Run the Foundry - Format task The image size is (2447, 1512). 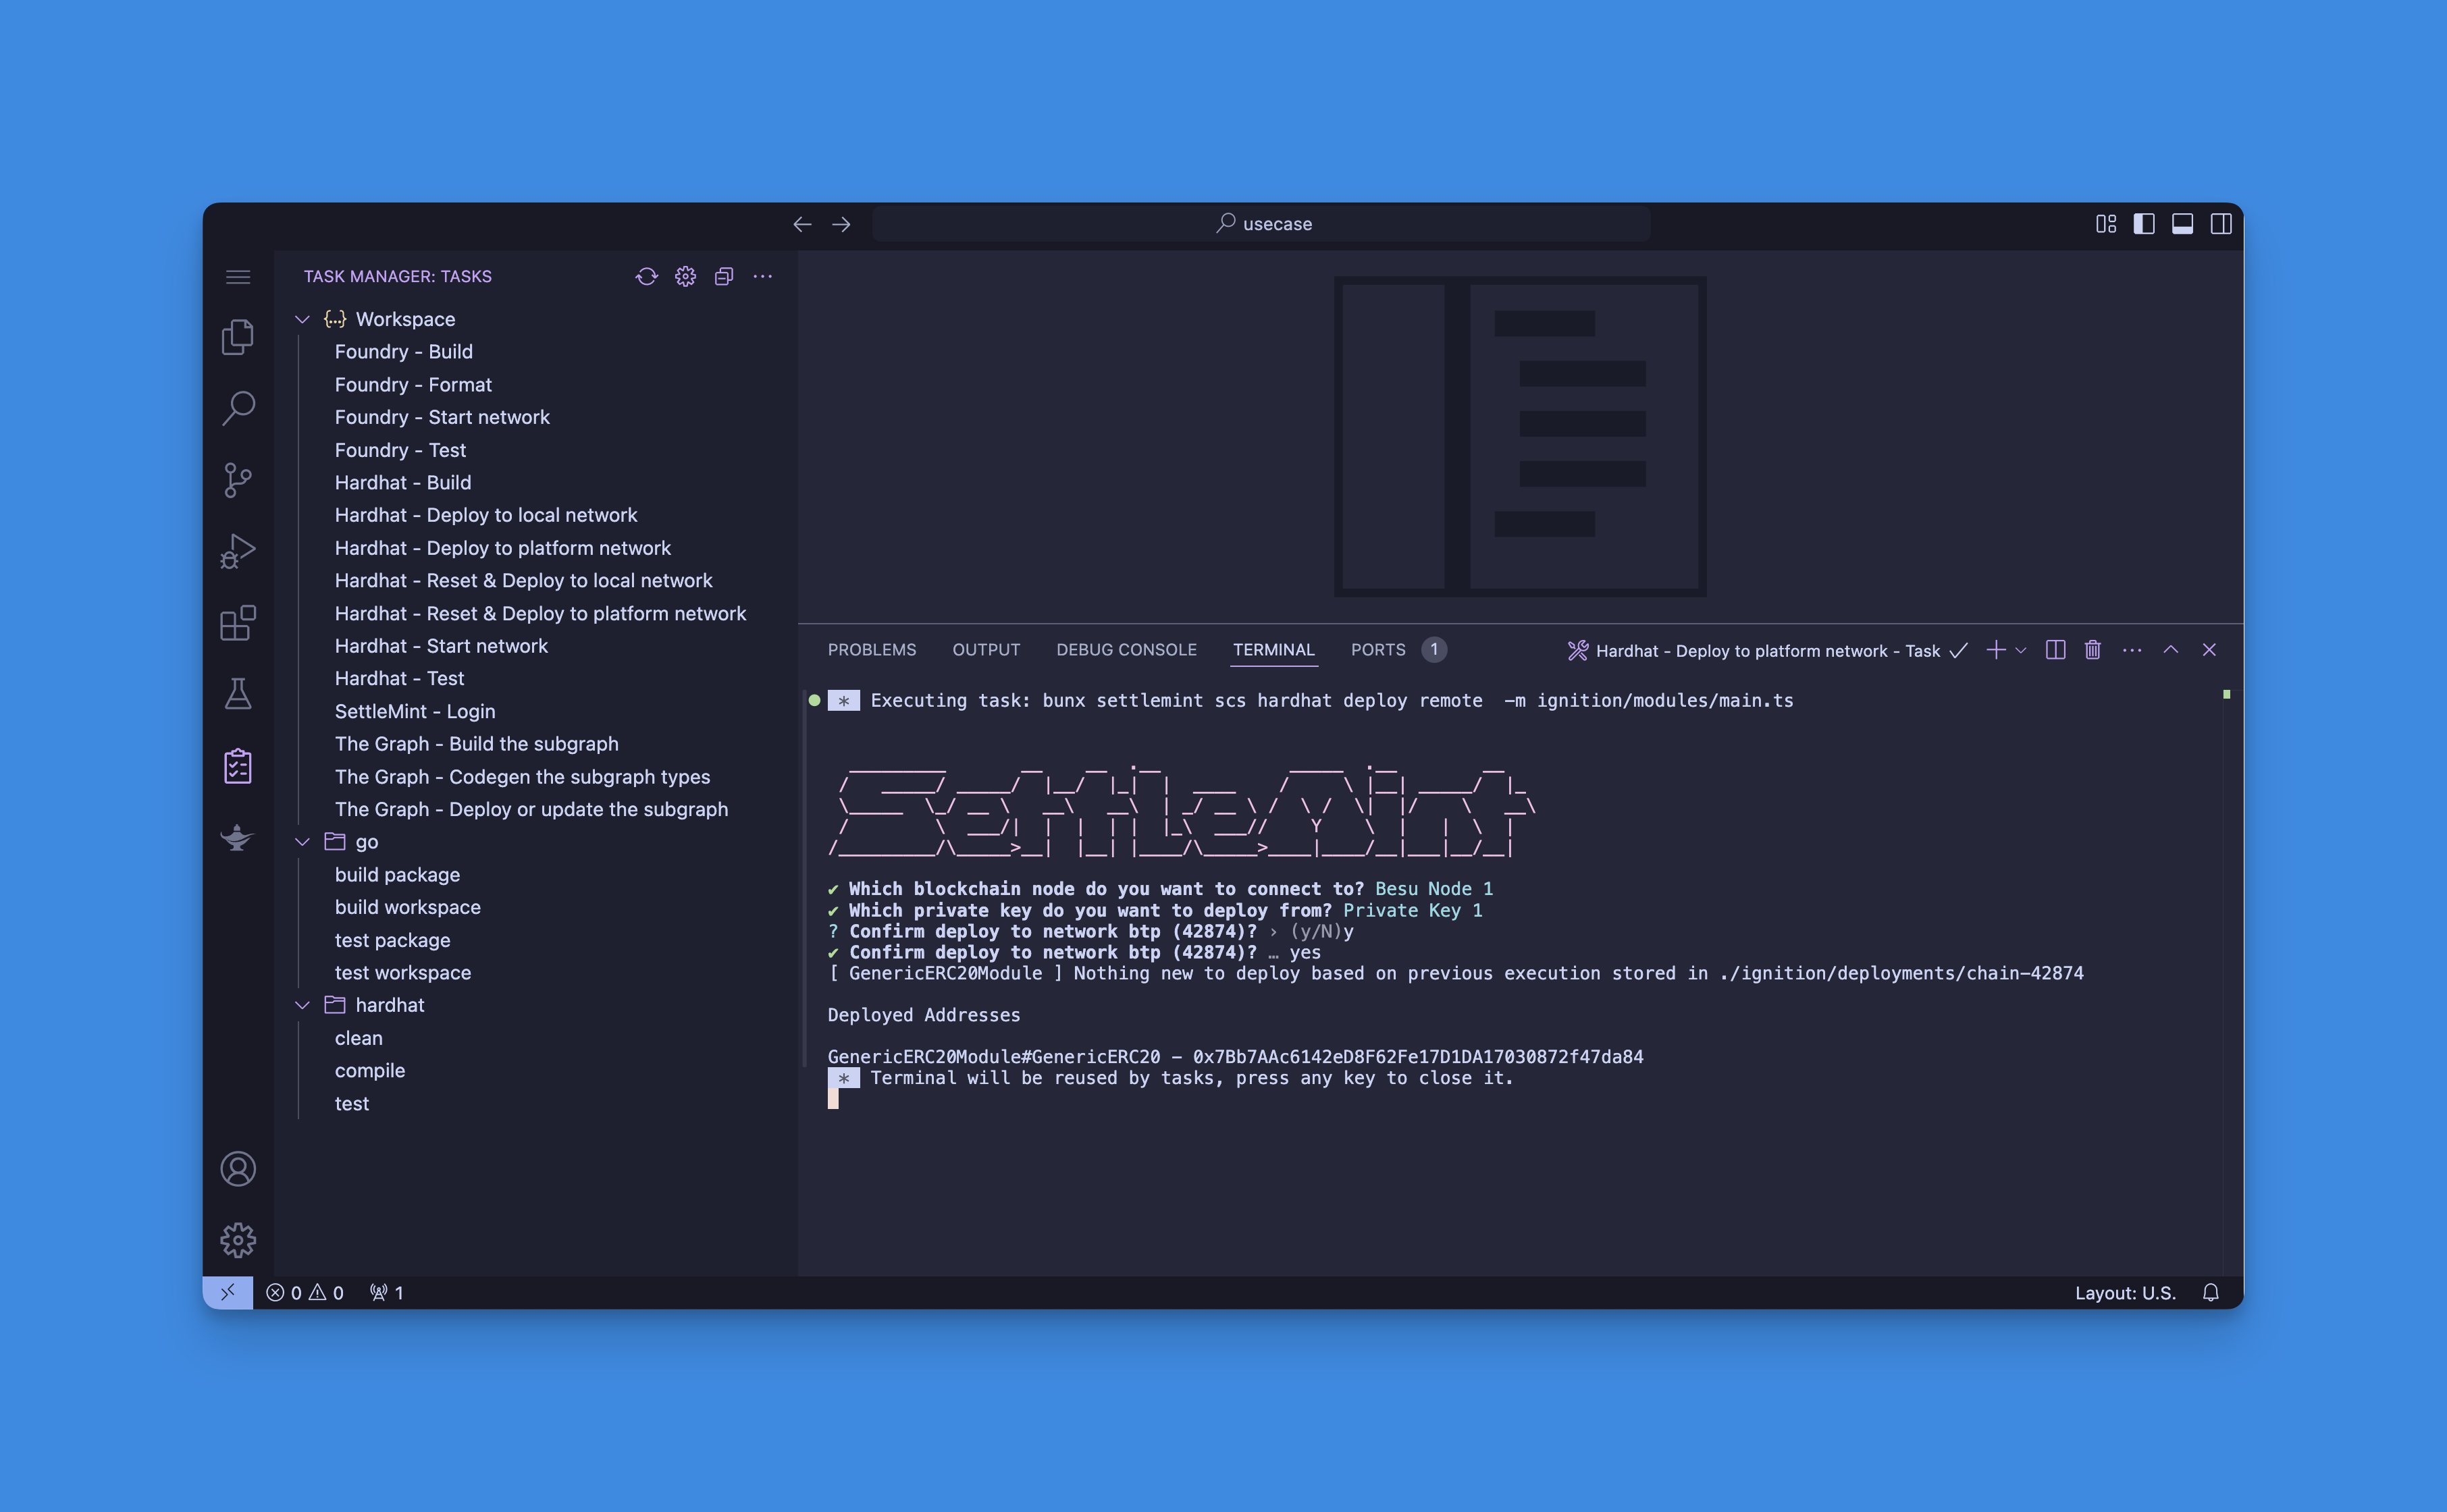pos(413,385)
